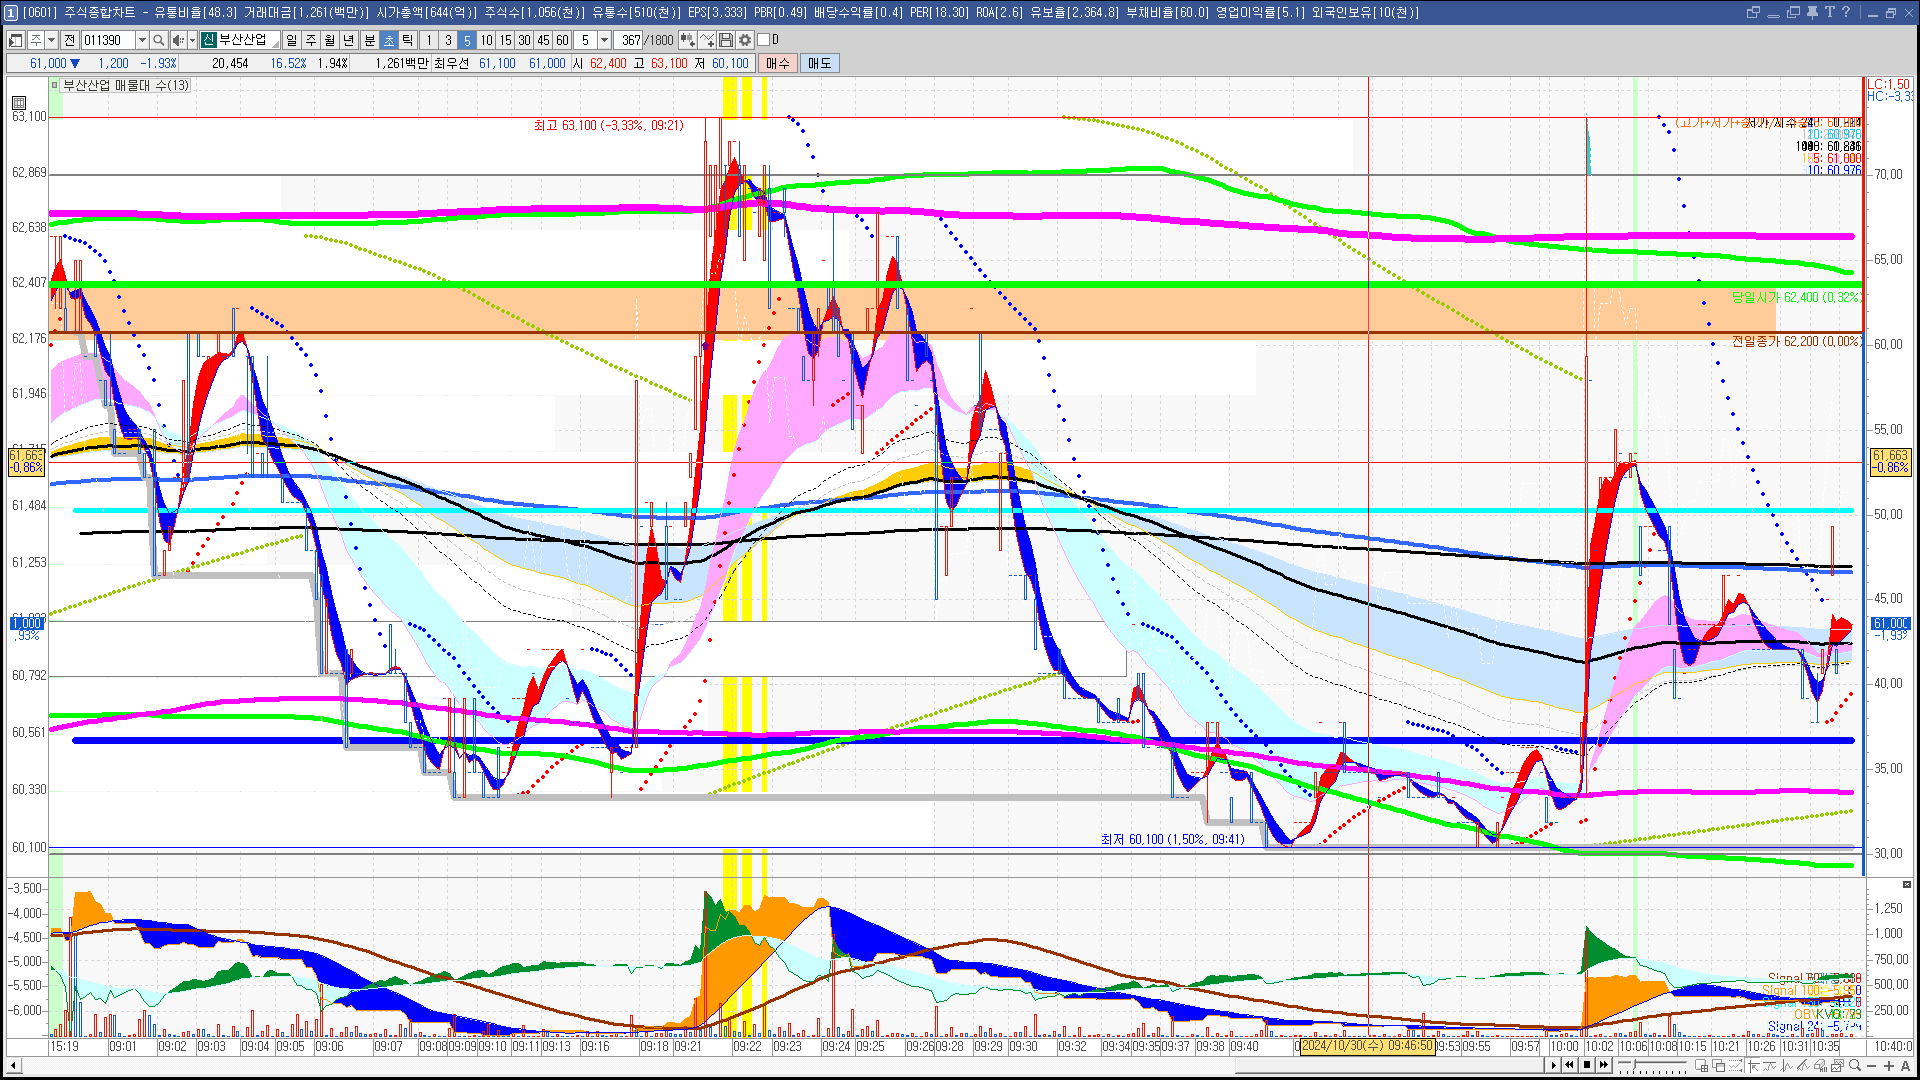Select the 30 interval tab
1920x1080 pixels.
[x=524, y=40]
